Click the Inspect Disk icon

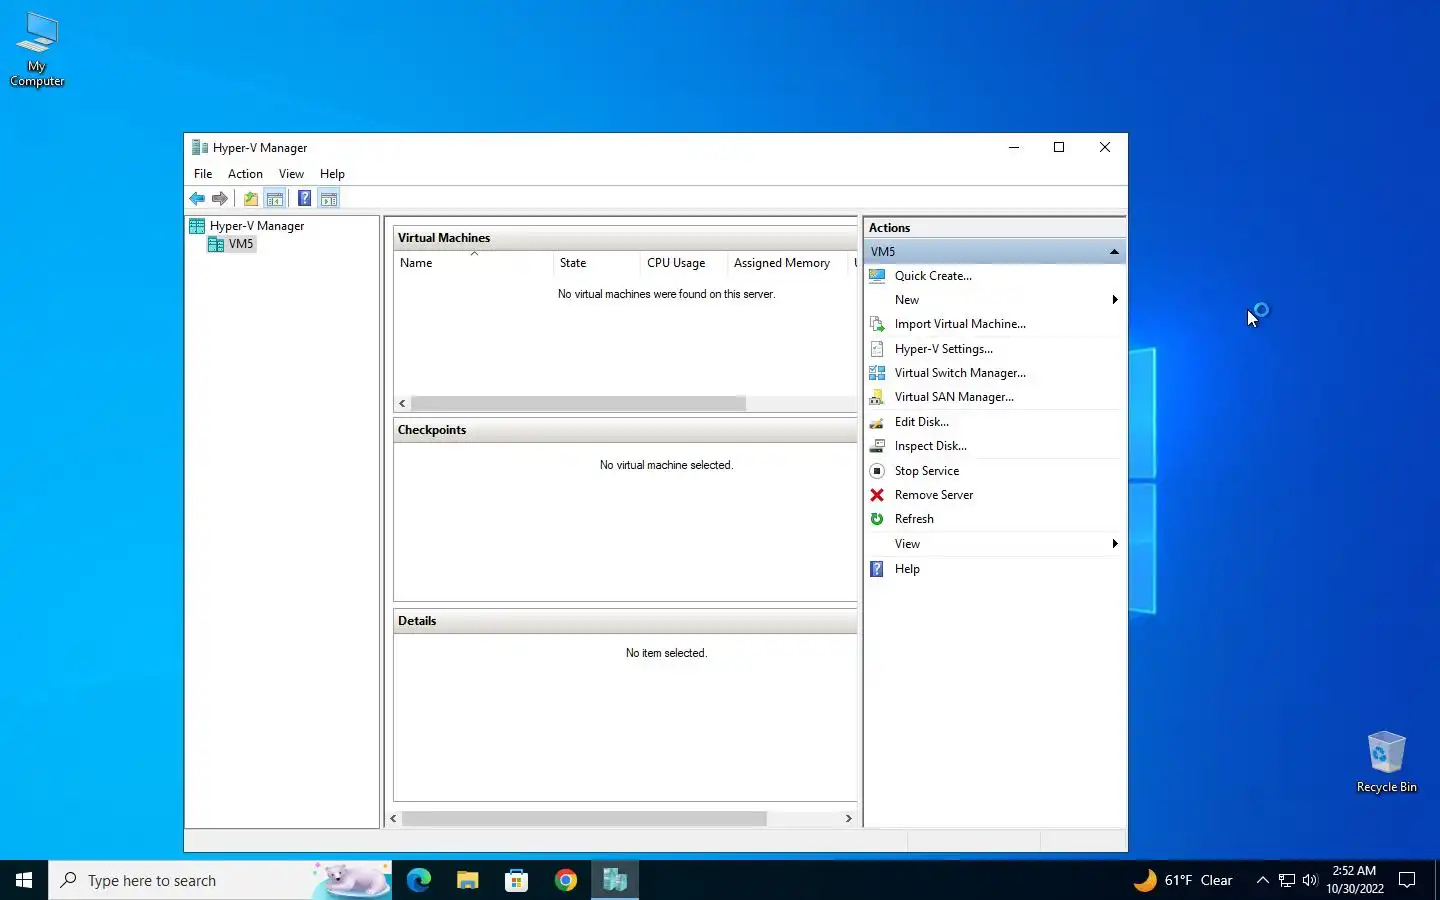tap(877, 446)
